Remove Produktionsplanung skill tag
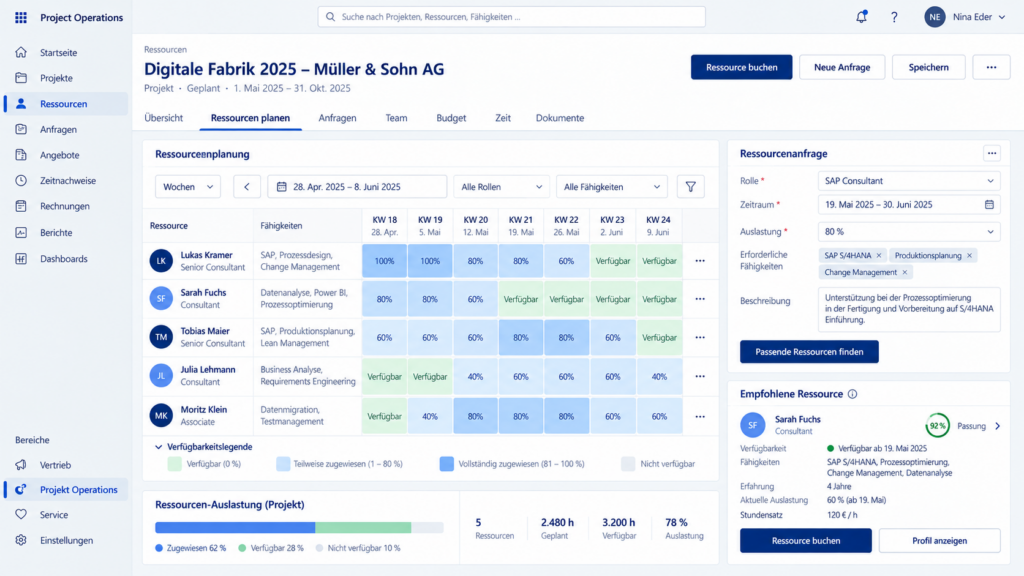This screenshot has height=576, width=1024. pos(969,255)
